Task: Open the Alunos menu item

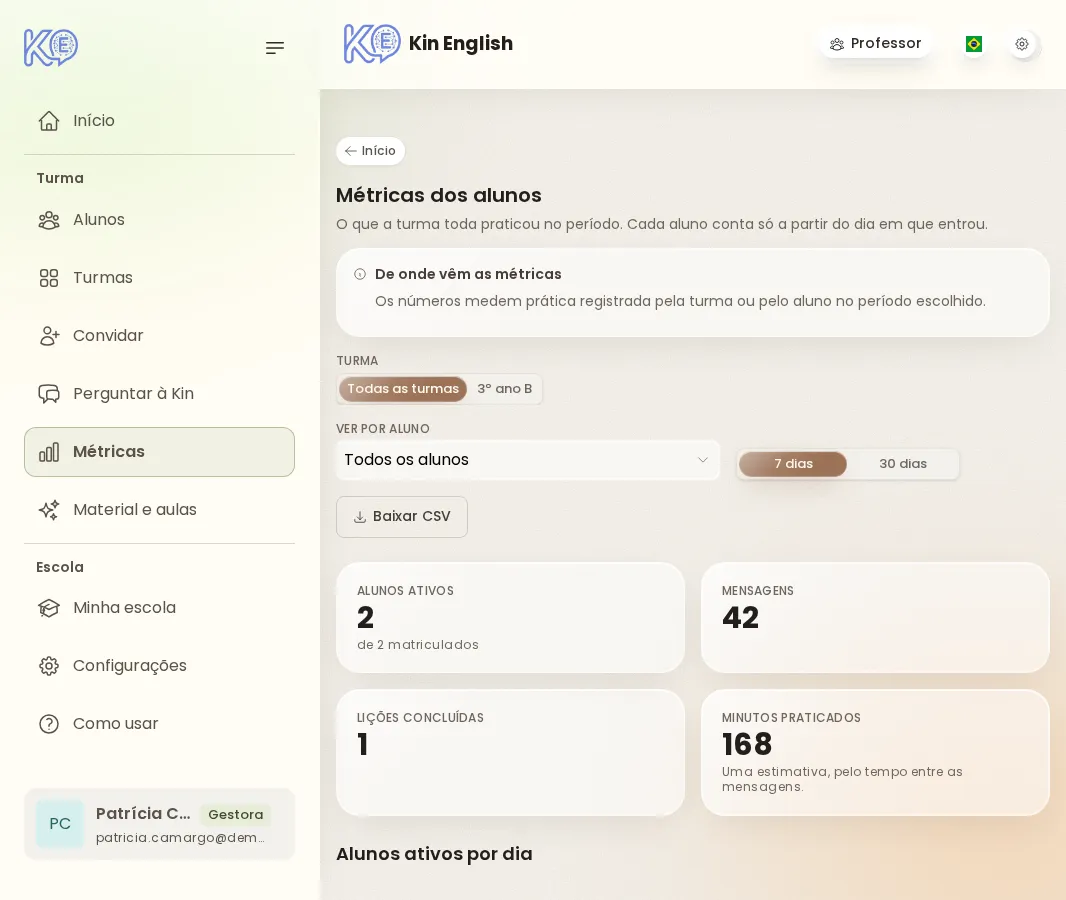Action: (x=160, y=220)
